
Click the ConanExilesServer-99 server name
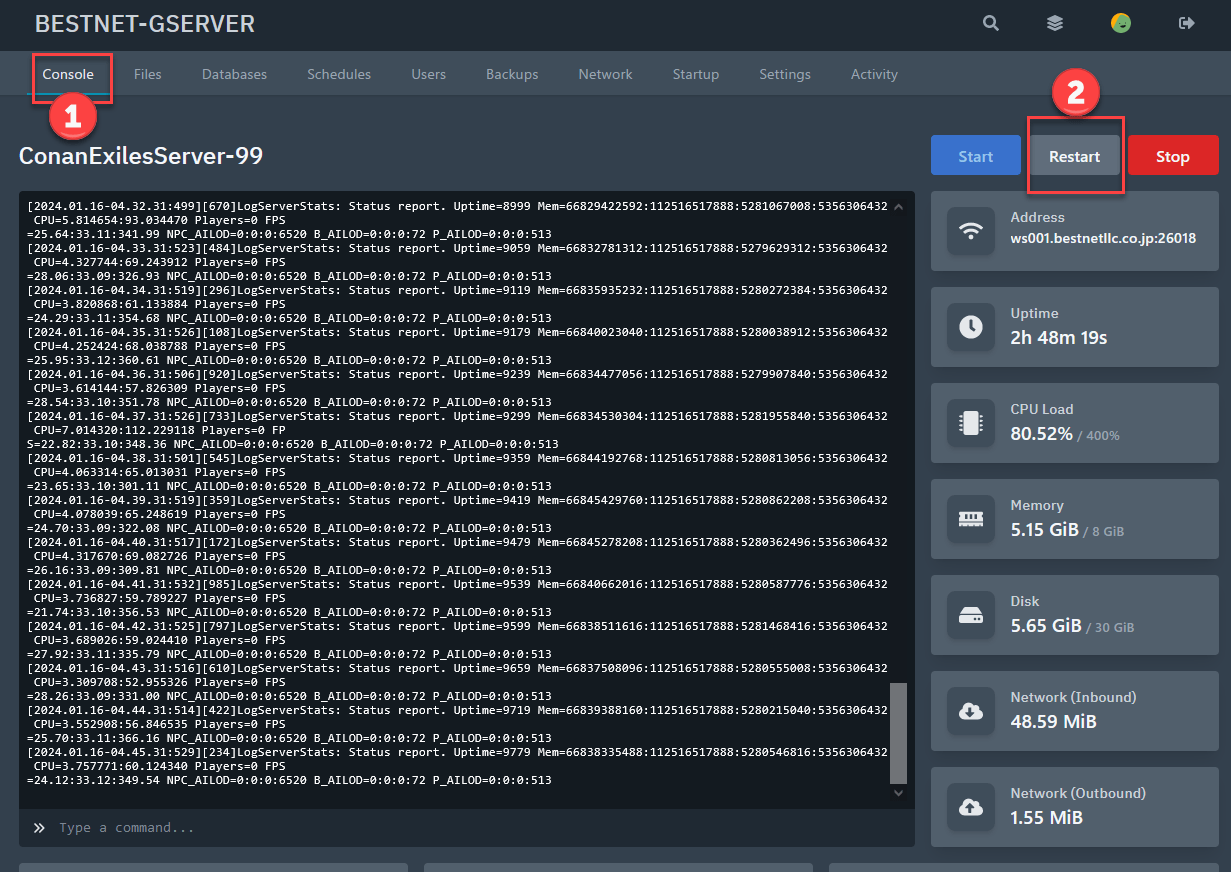(141, 155)
